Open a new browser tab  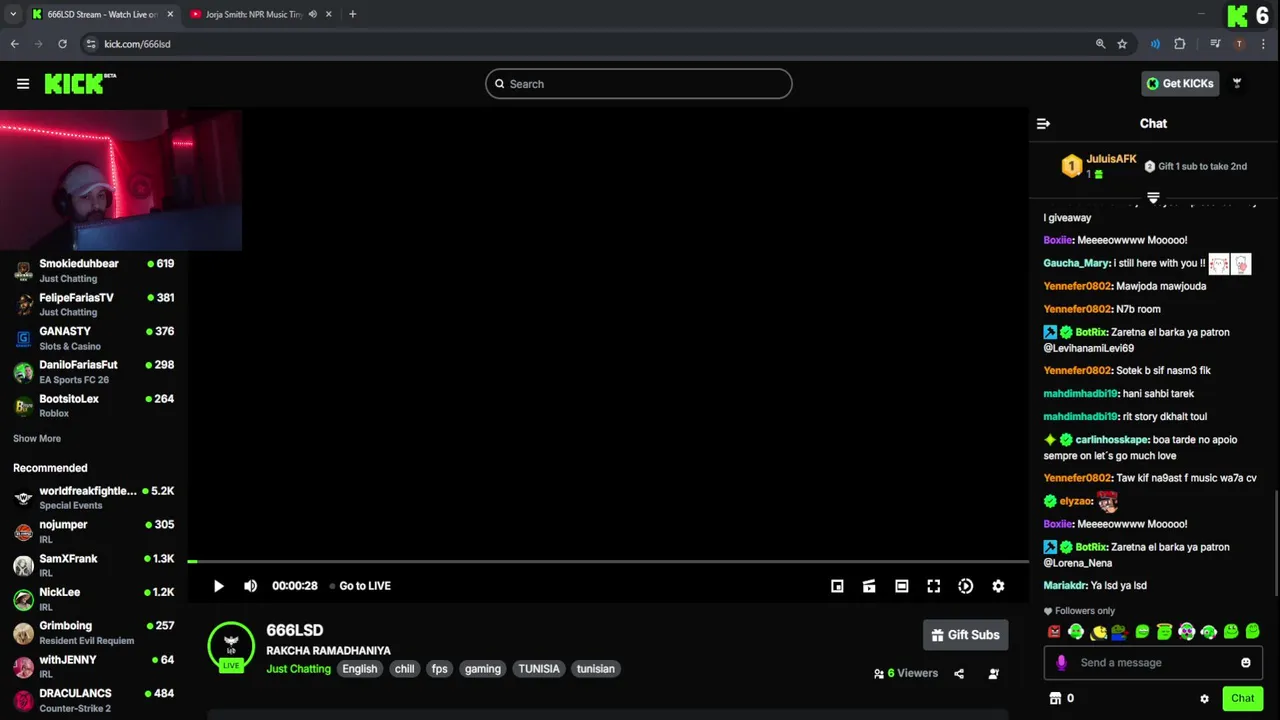352,14
